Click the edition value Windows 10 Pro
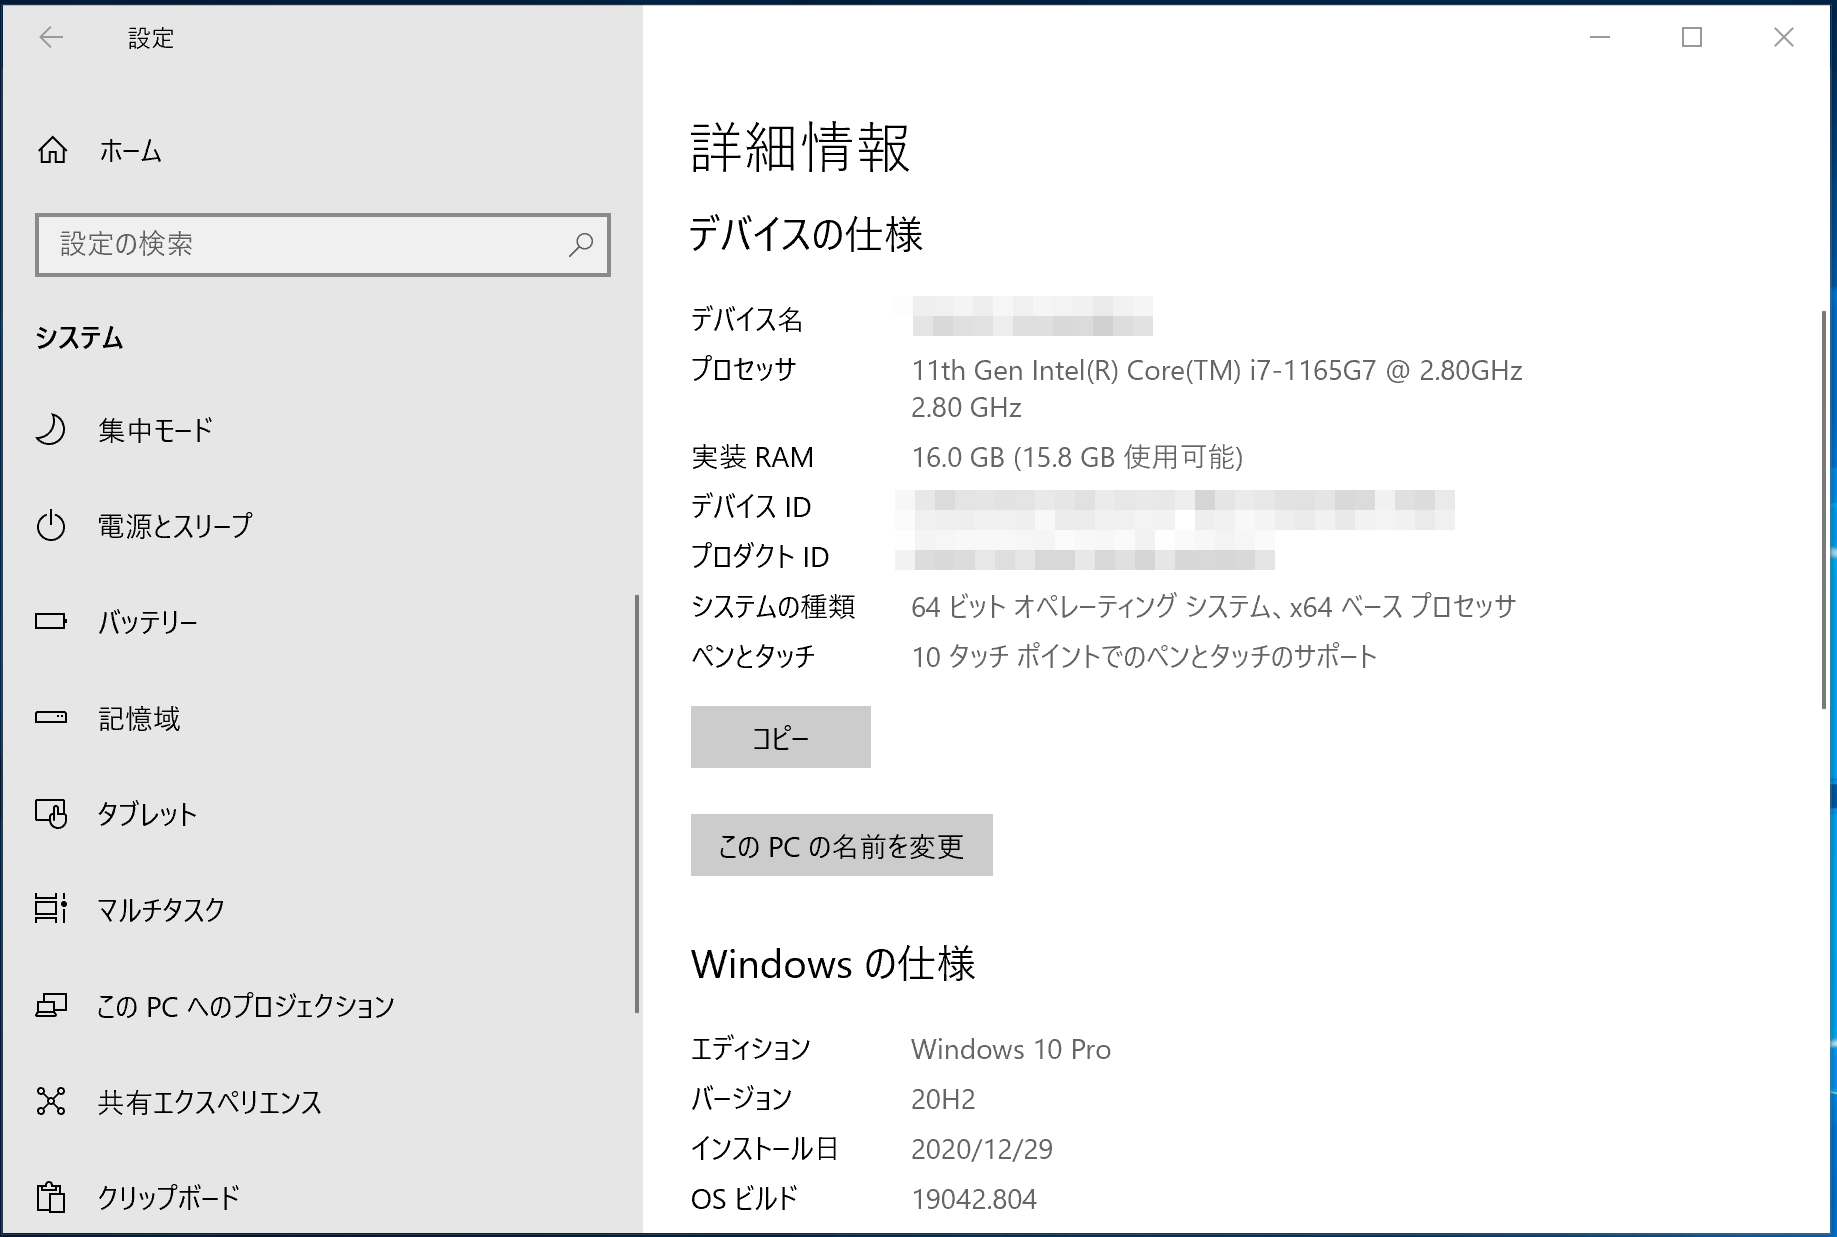This screenshot has height=1237, width=1837. pos(1011,1049)
